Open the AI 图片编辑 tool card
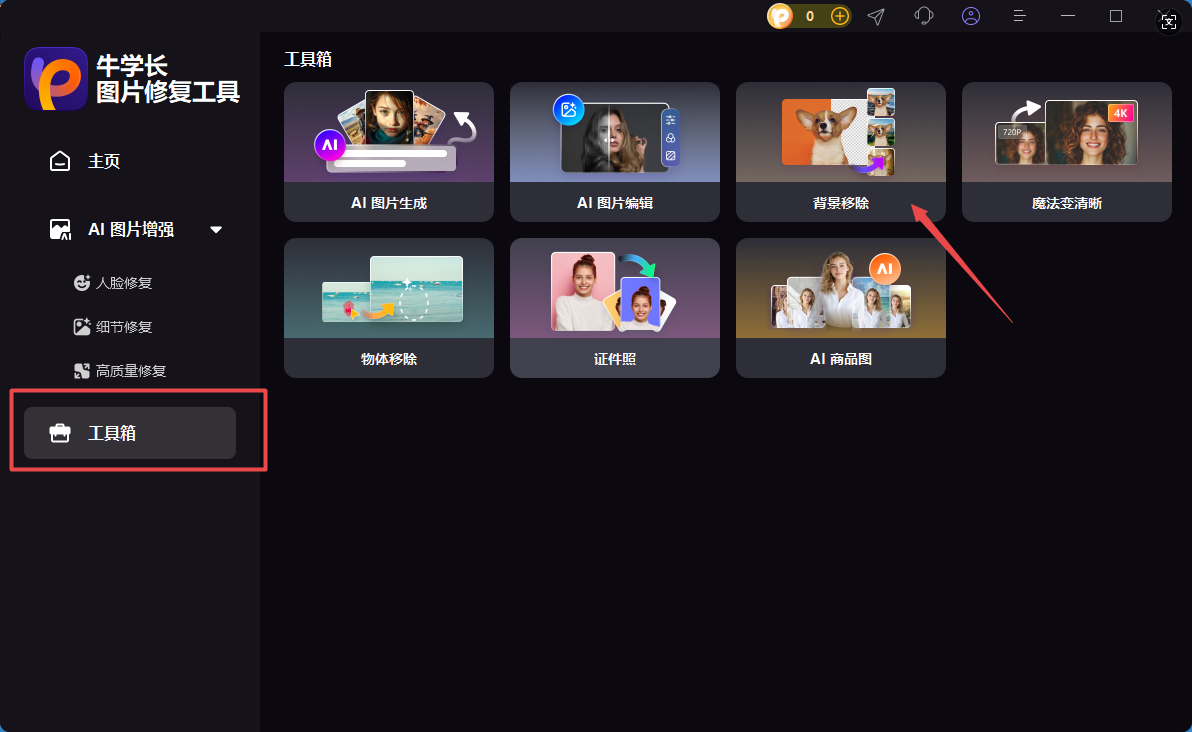The width and height of the screenshot is (1192, 732). 614,152
